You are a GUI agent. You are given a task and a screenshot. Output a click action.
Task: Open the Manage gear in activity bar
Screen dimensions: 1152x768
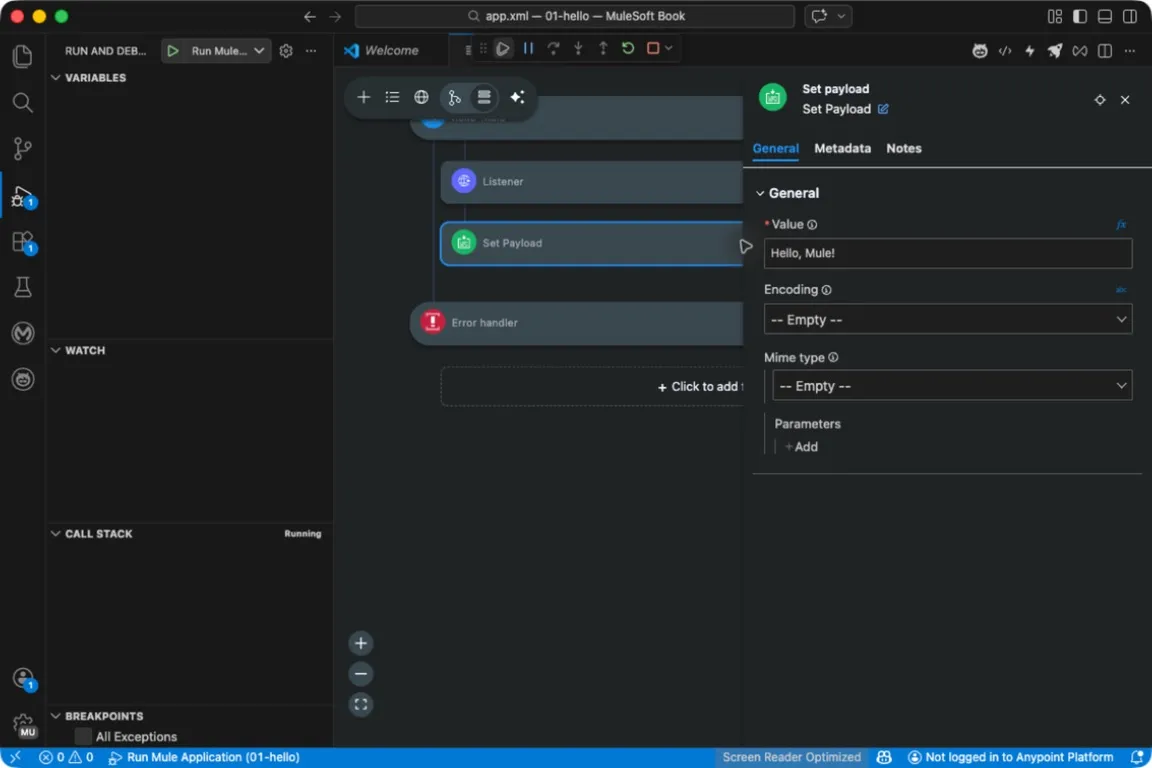(x=23, y=725)
